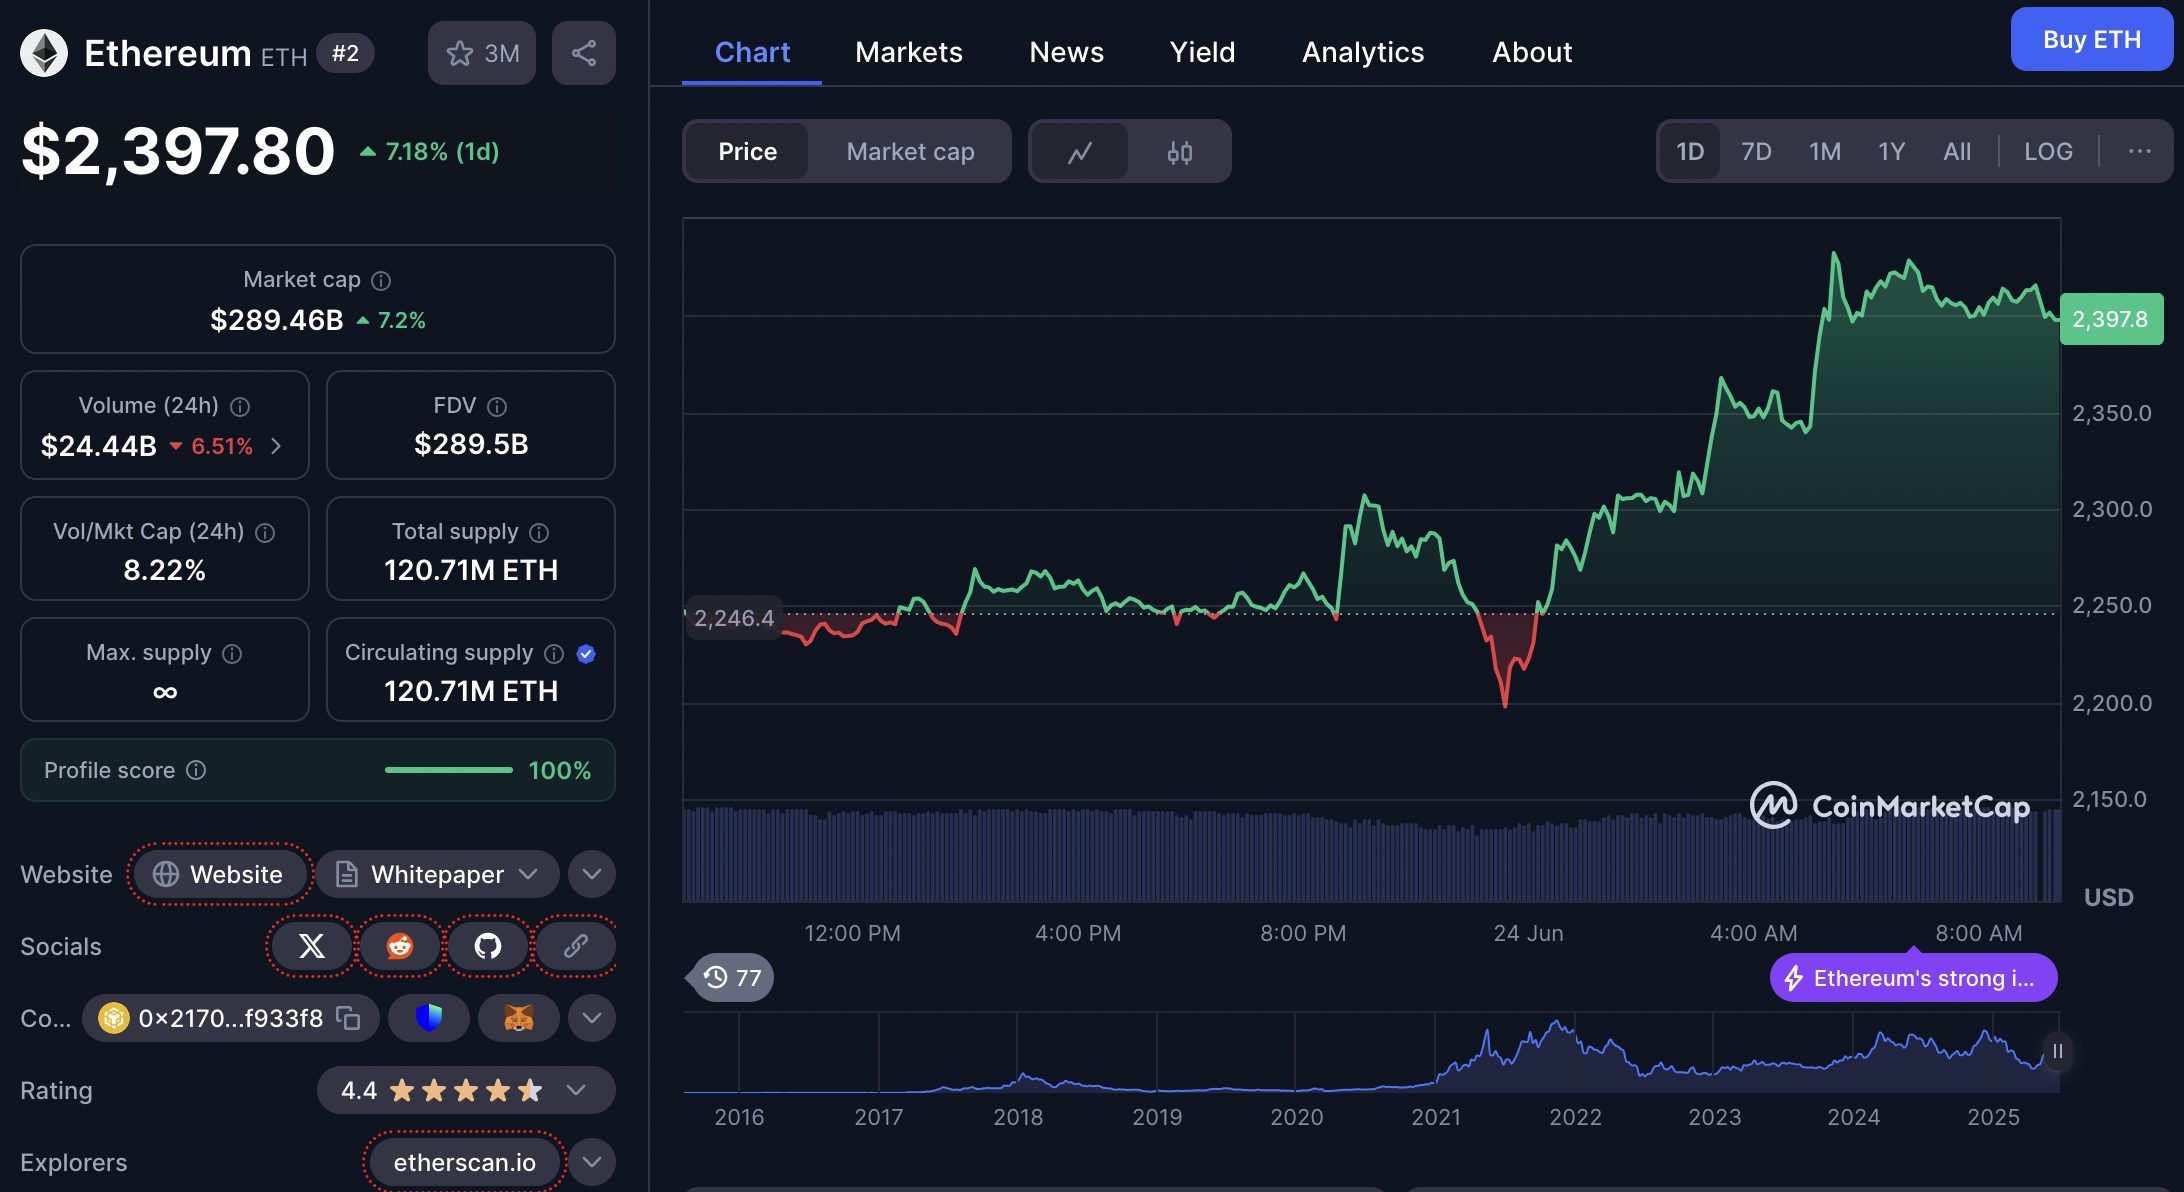The width and height of the screenshot is (2184, 1192).
Task: Set chart range to 7D
Action: click(1756, 152)
